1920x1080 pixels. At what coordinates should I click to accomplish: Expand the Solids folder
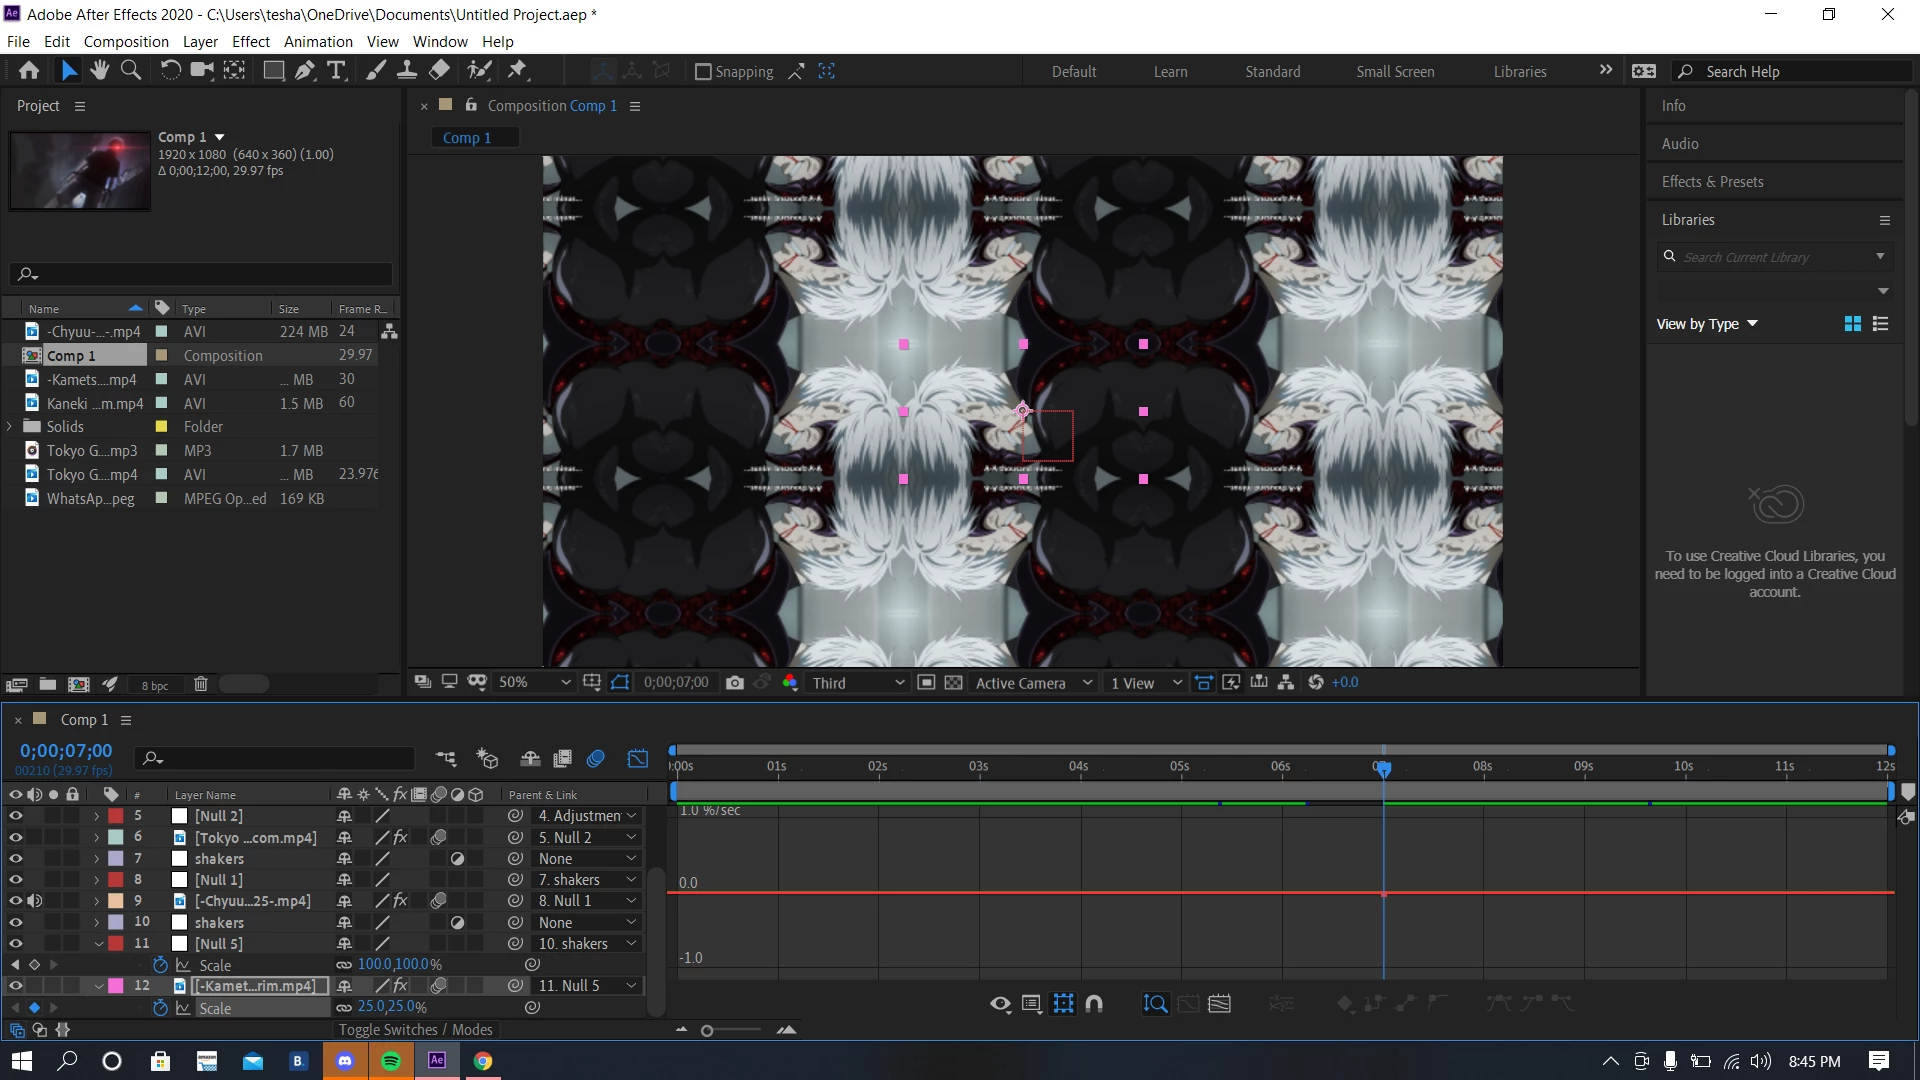(10, 427)
